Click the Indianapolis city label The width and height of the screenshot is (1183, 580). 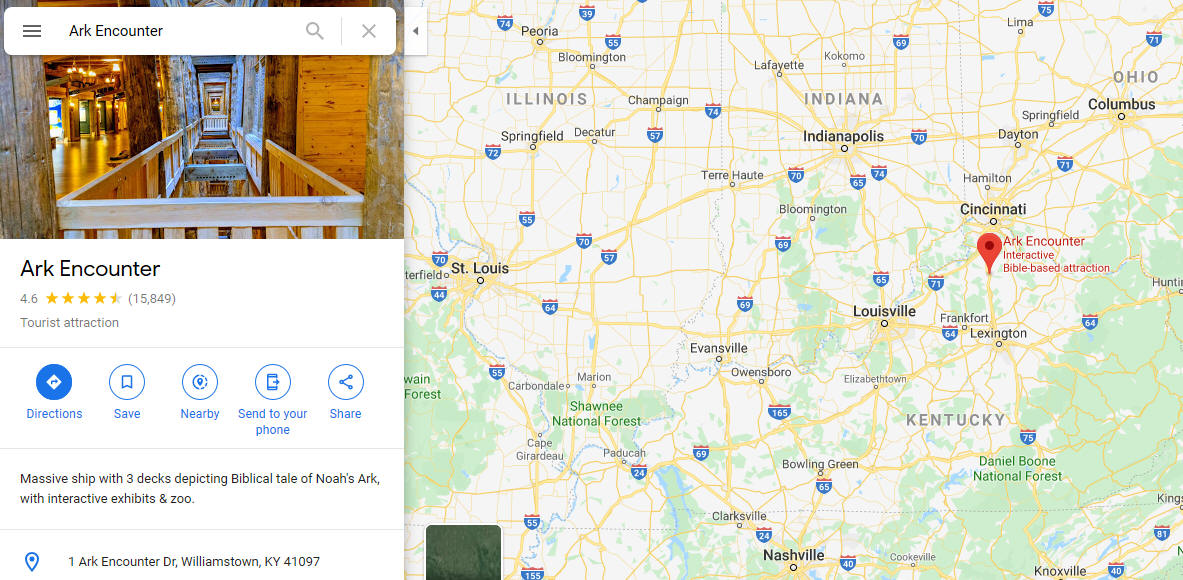coord(843,137)
